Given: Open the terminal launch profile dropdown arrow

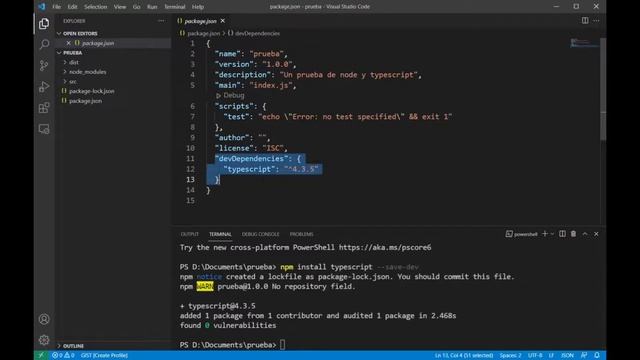Looking at the screenshot, I should (x=552, y=234).
